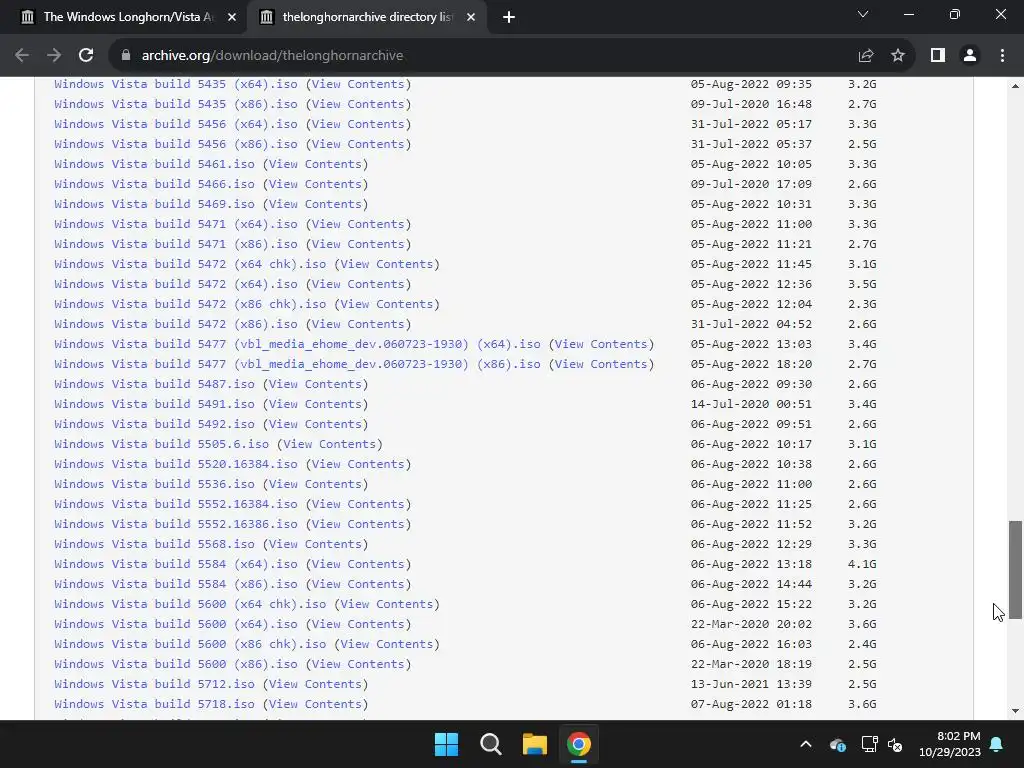Download Windows Vista build 5568.iso
Viewport: 1024px width, 768px height.
coord(154,544)
